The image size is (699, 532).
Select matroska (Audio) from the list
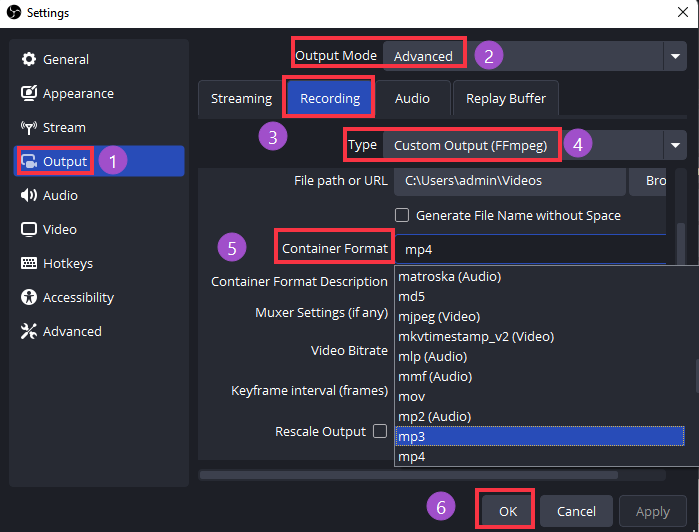(540, 276)
